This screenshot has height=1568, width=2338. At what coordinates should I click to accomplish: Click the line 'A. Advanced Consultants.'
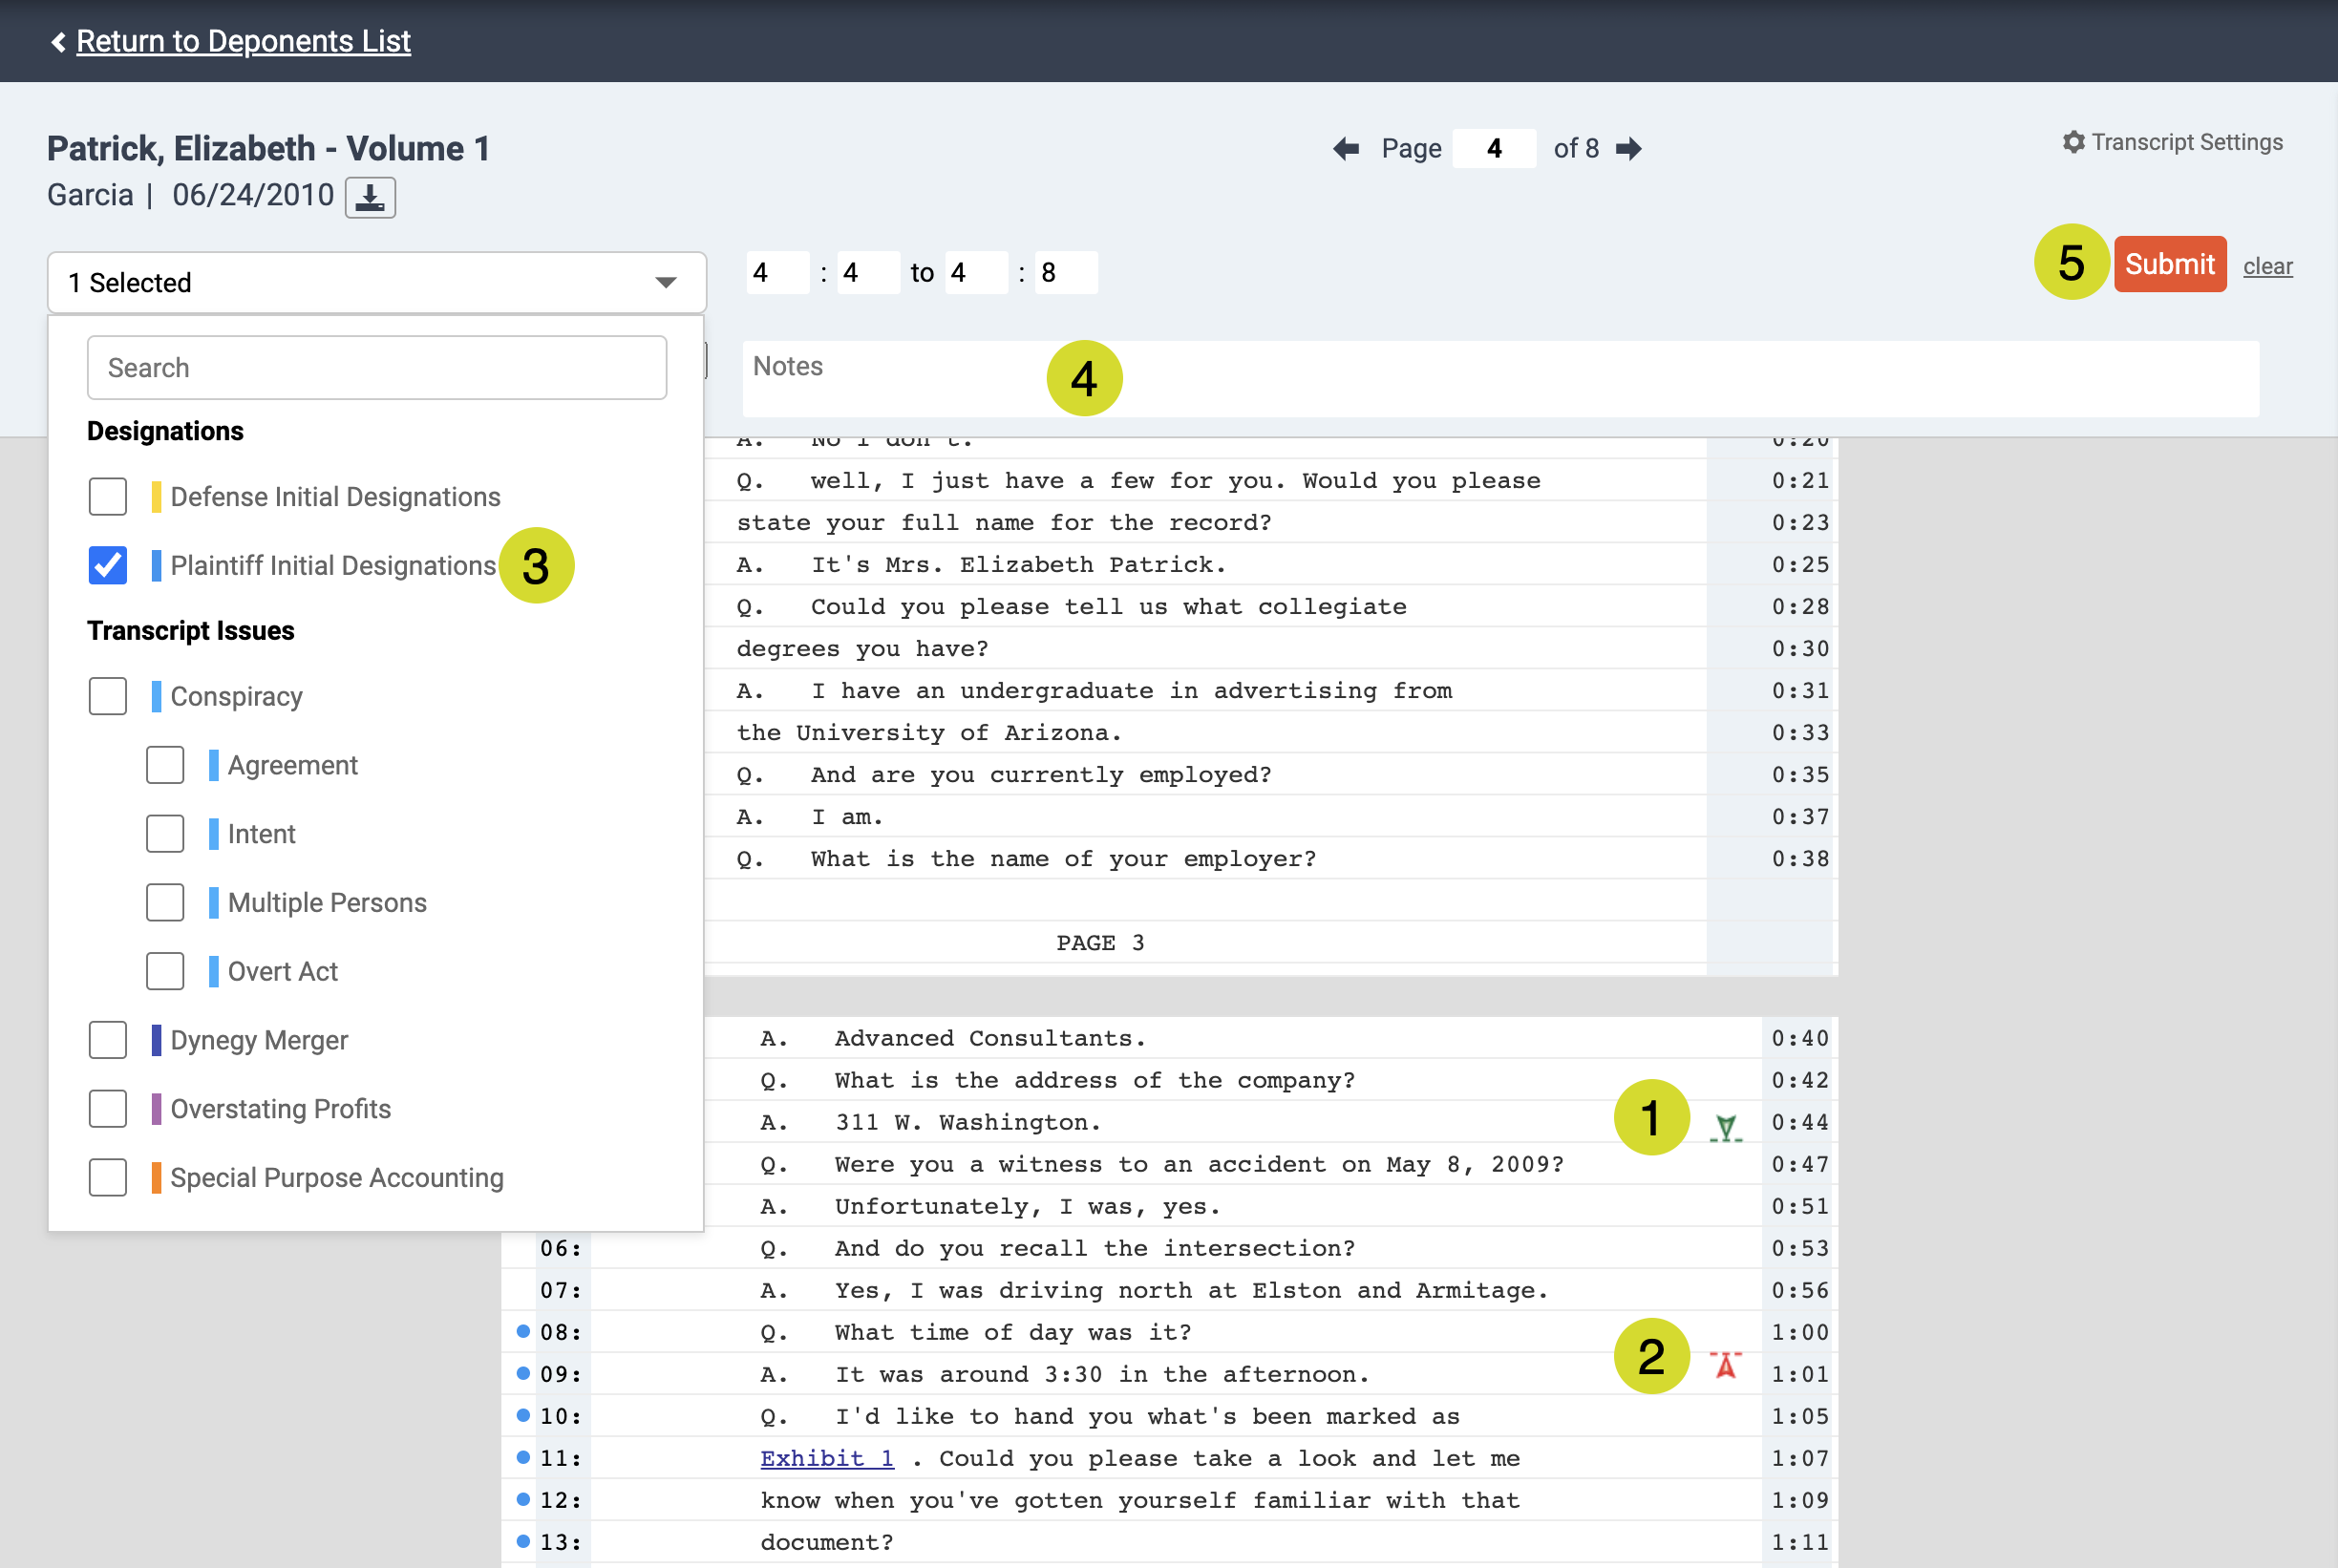953,1038
